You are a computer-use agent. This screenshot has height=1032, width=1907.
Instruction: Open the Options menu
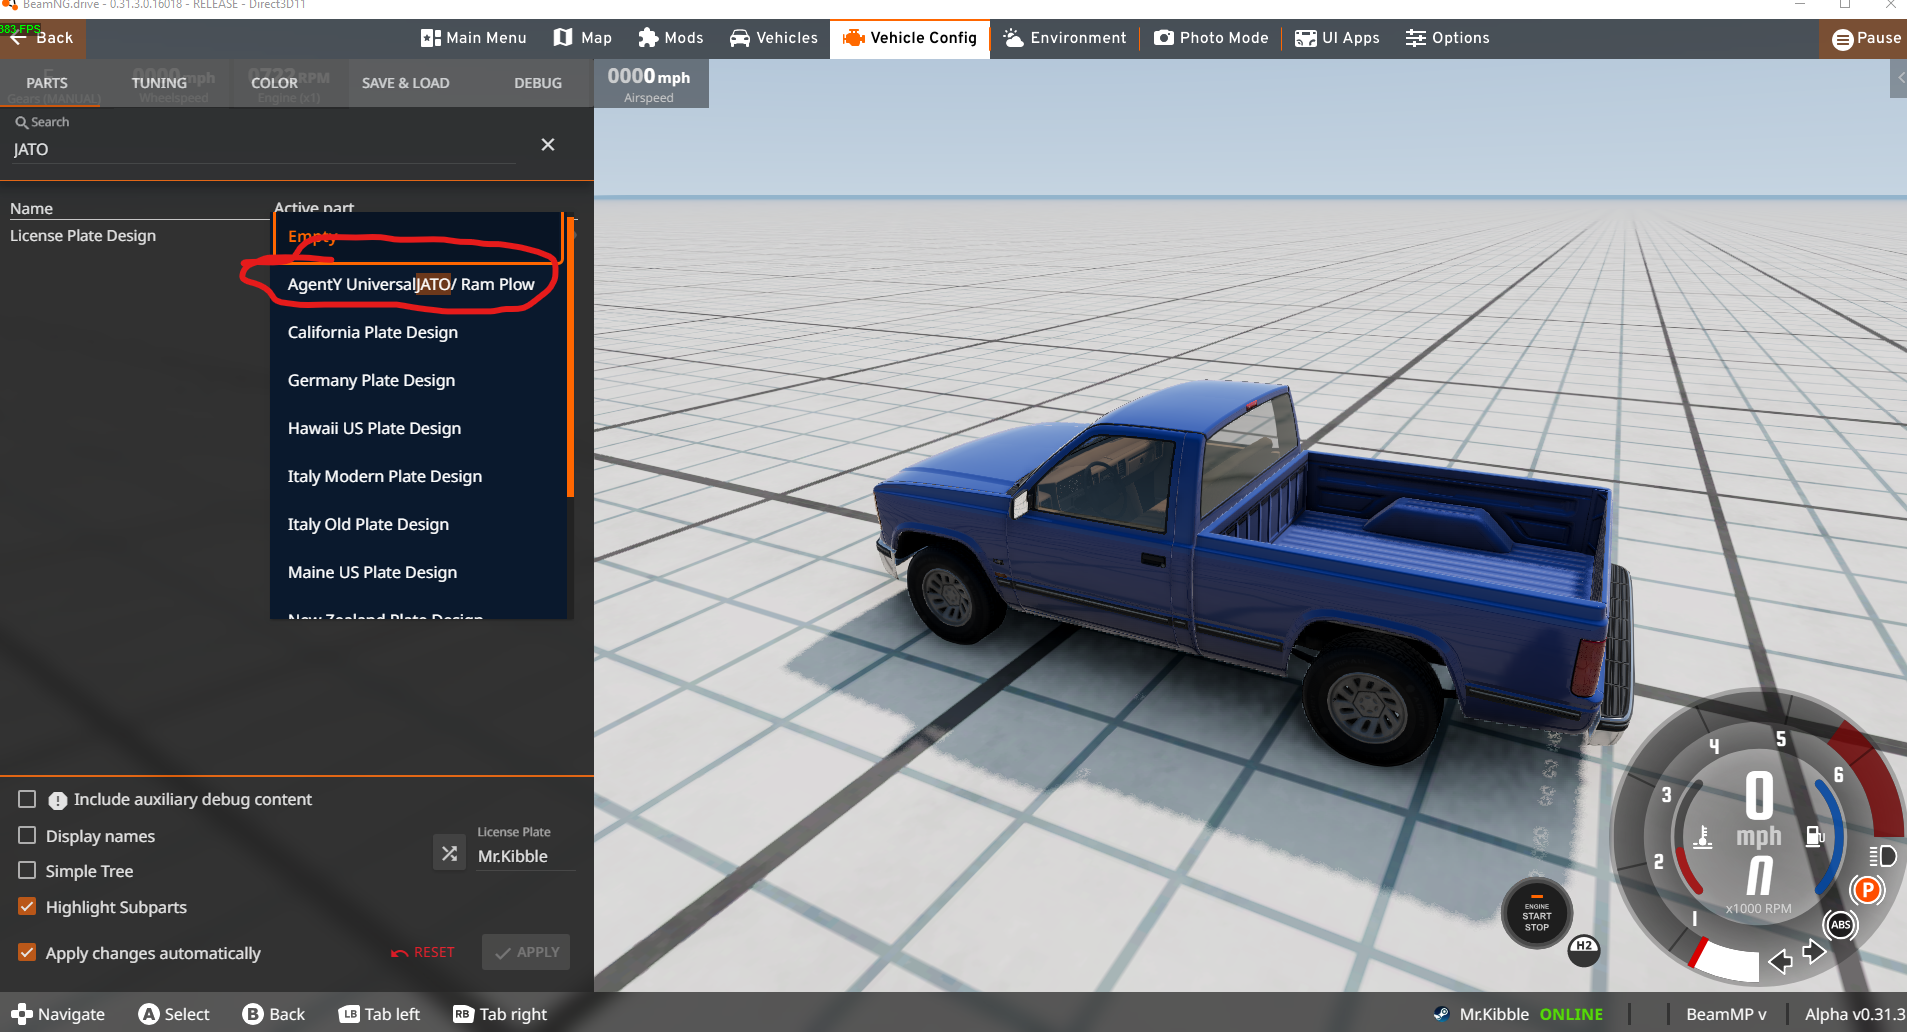pyautogui.click(x=1446, y=38)
